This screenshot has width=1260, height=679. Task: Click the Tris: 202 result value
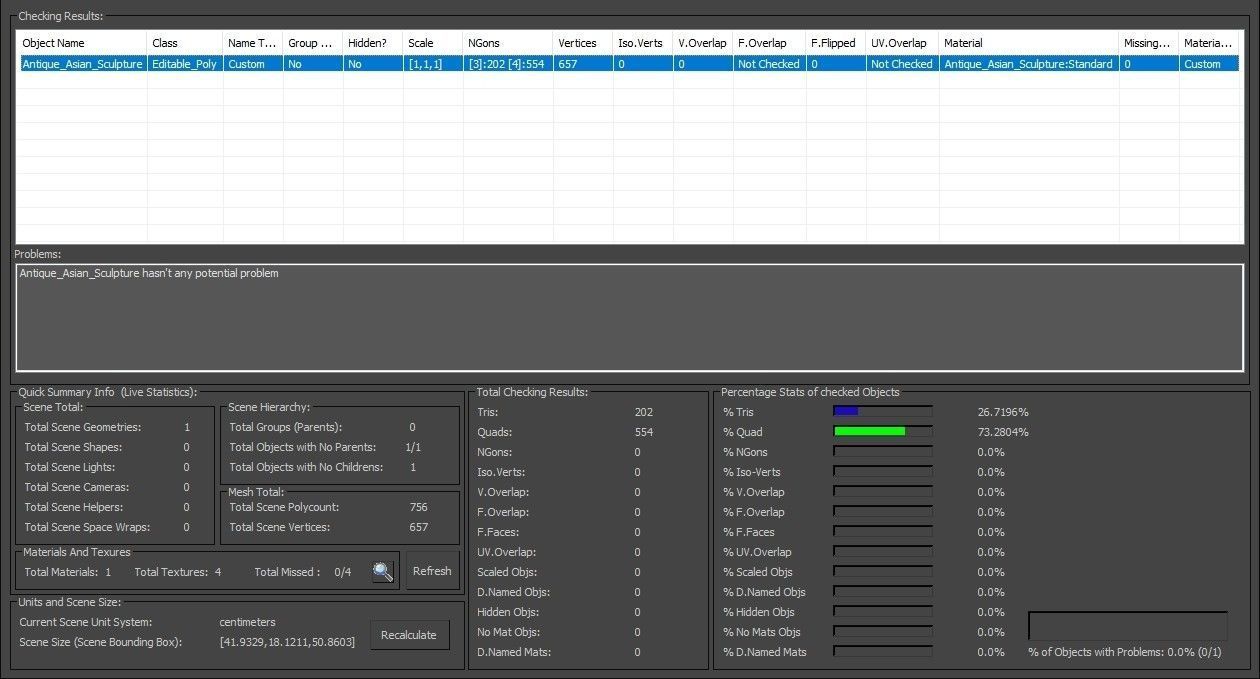click(x=644, y=412)
